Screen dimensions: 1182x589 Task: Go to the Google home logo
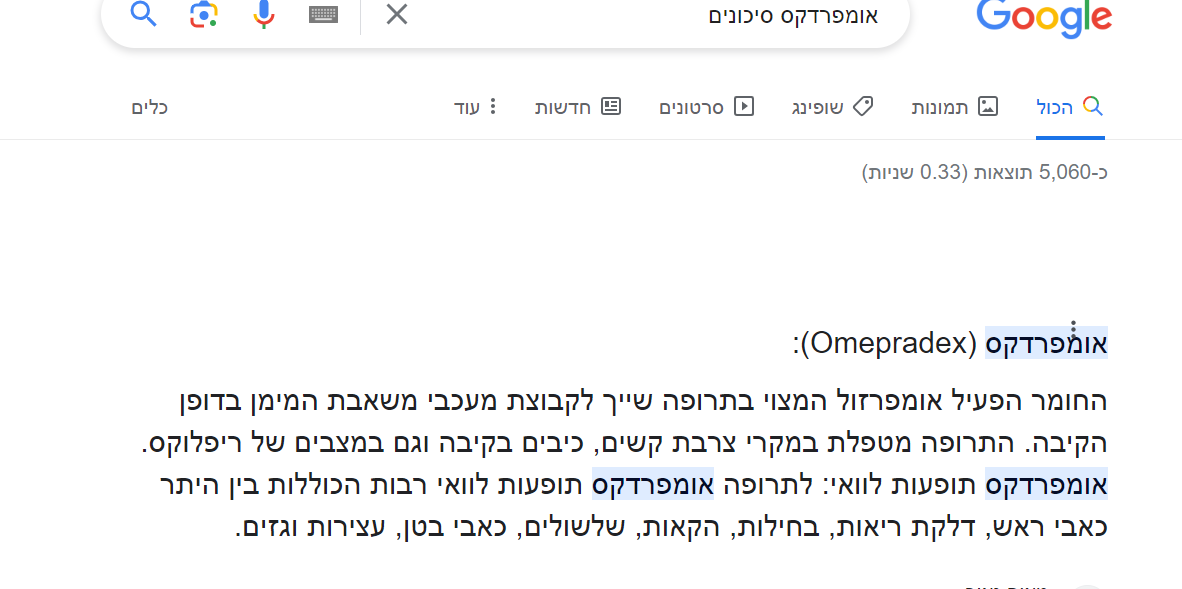pyautogui.click(x=1044, y=18)
